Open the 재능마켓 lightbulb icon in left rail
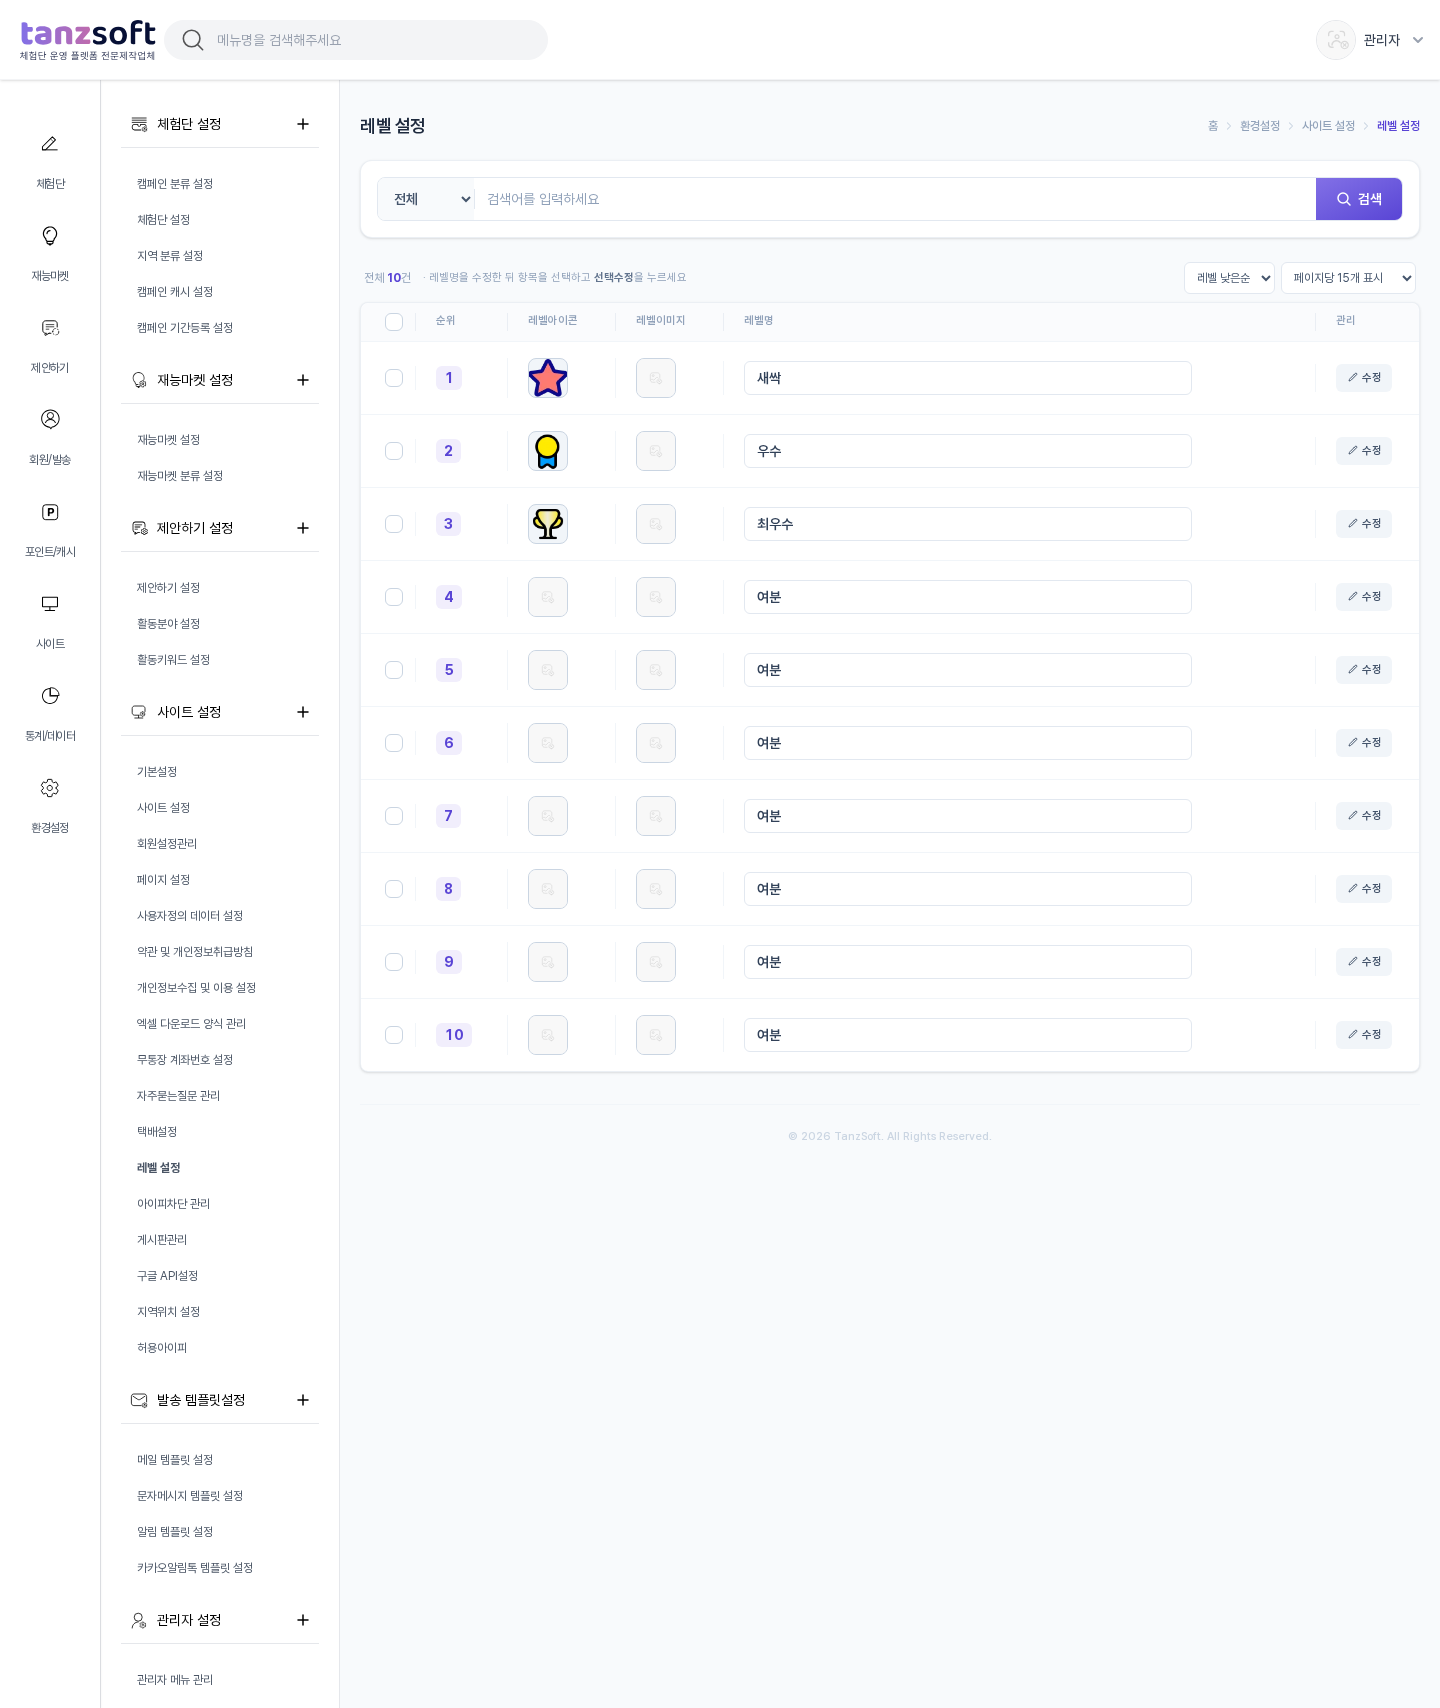The width and height of the screenshot is (1440, 1708). (49, 236)
